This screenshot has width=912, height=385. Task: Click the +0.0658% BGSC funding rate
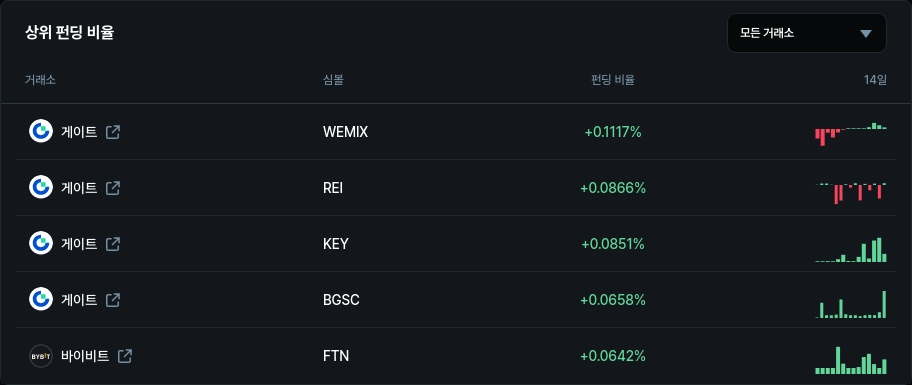click(x=613, y=300)
